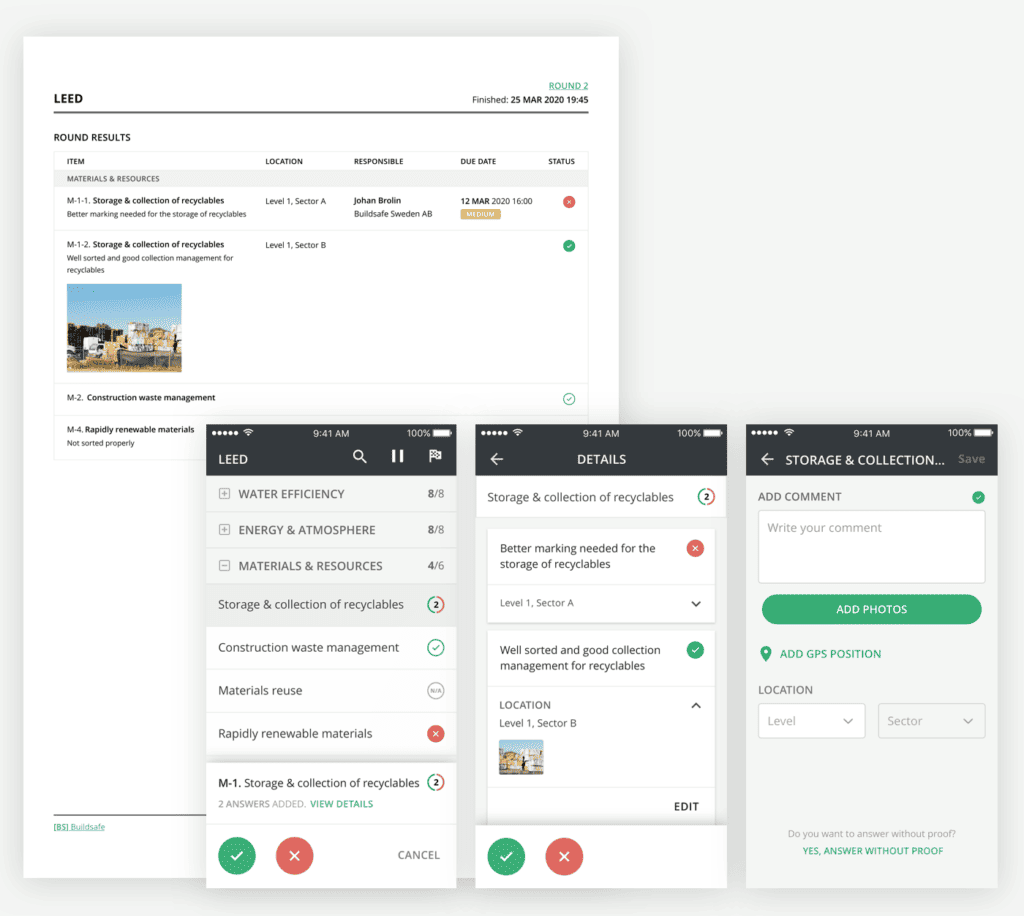Select Construction waste management item
This screenshot has width=1024, height=916.
pos(309,648)
